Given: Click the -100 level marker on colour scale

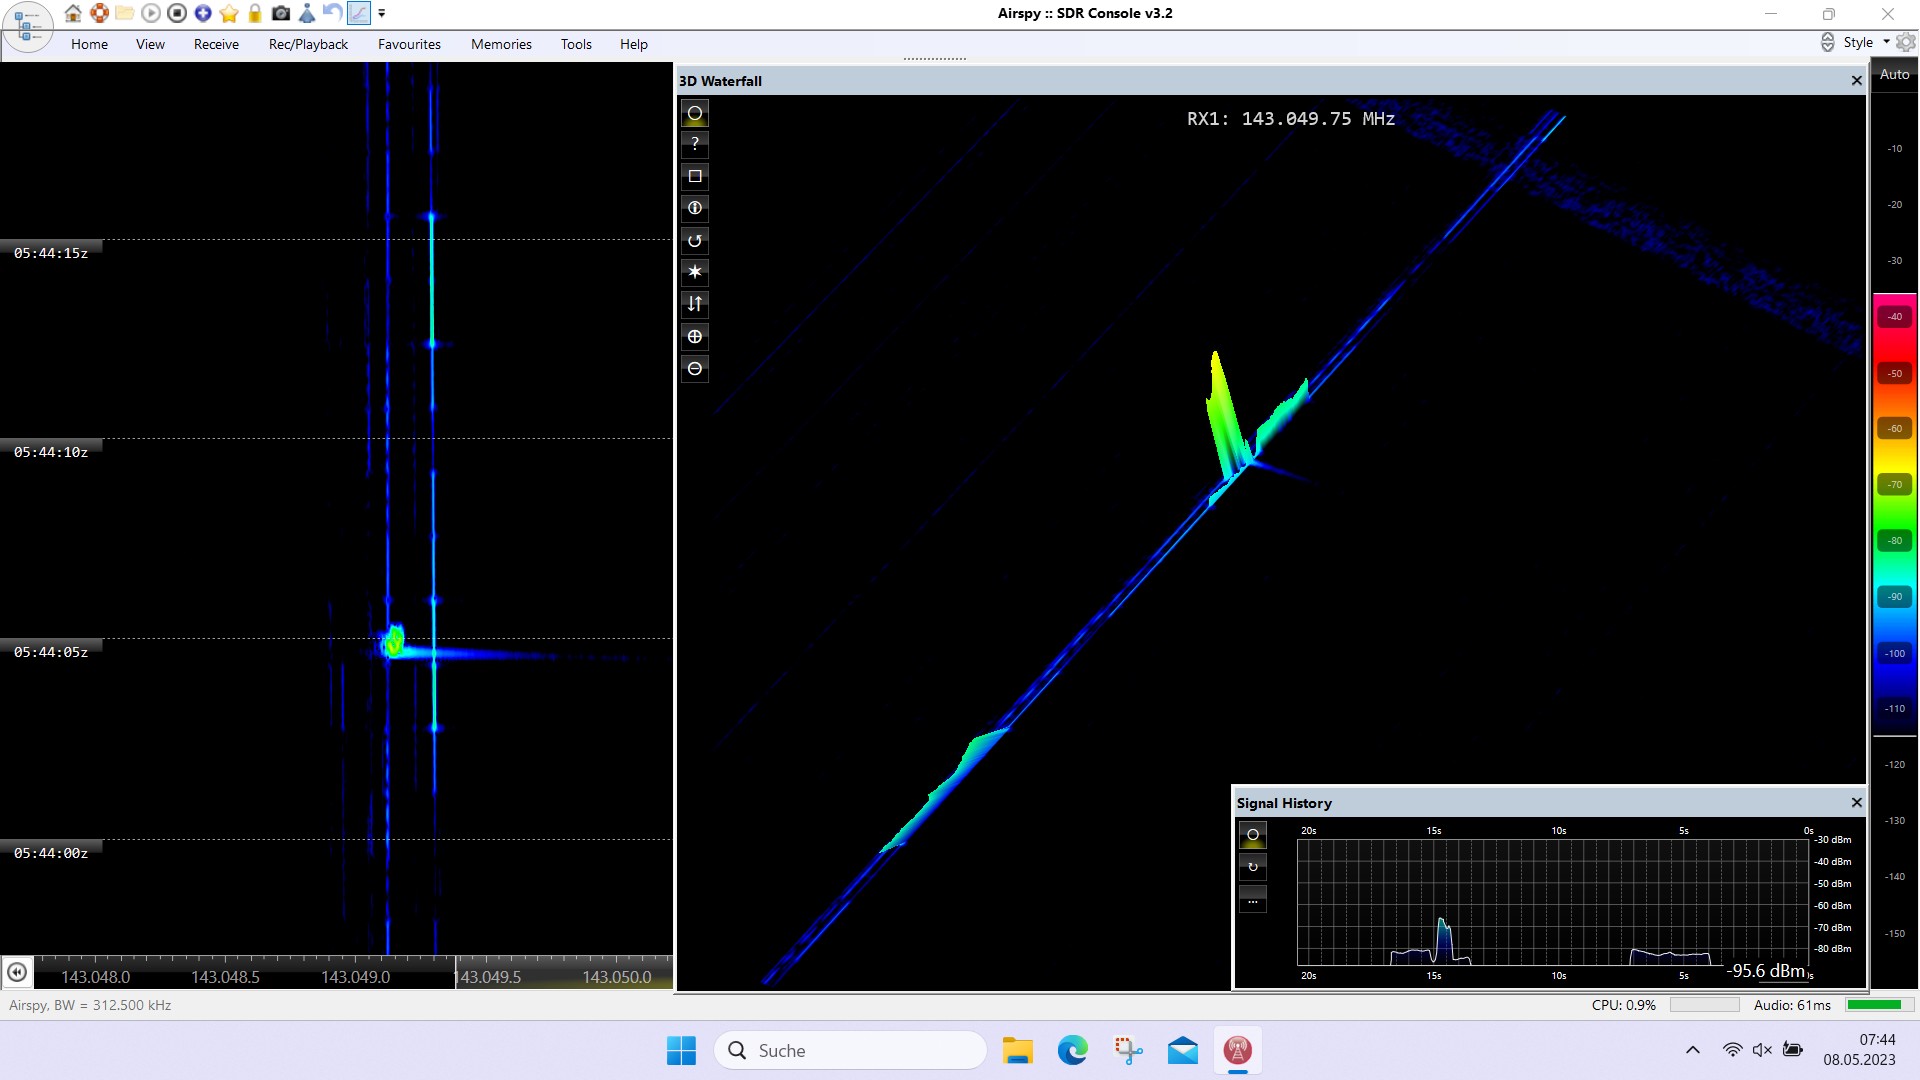Looking at the screenshot, I should coord(1895,654).
